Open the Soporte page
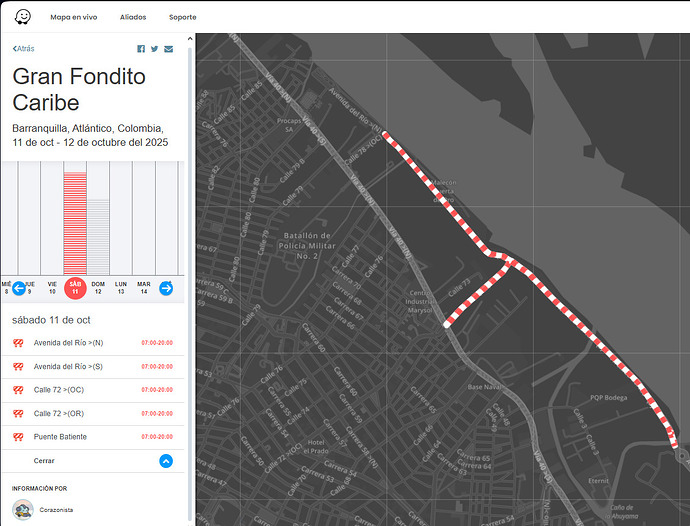The height and width of the screenshot is (526, 690). pos(182,17)
